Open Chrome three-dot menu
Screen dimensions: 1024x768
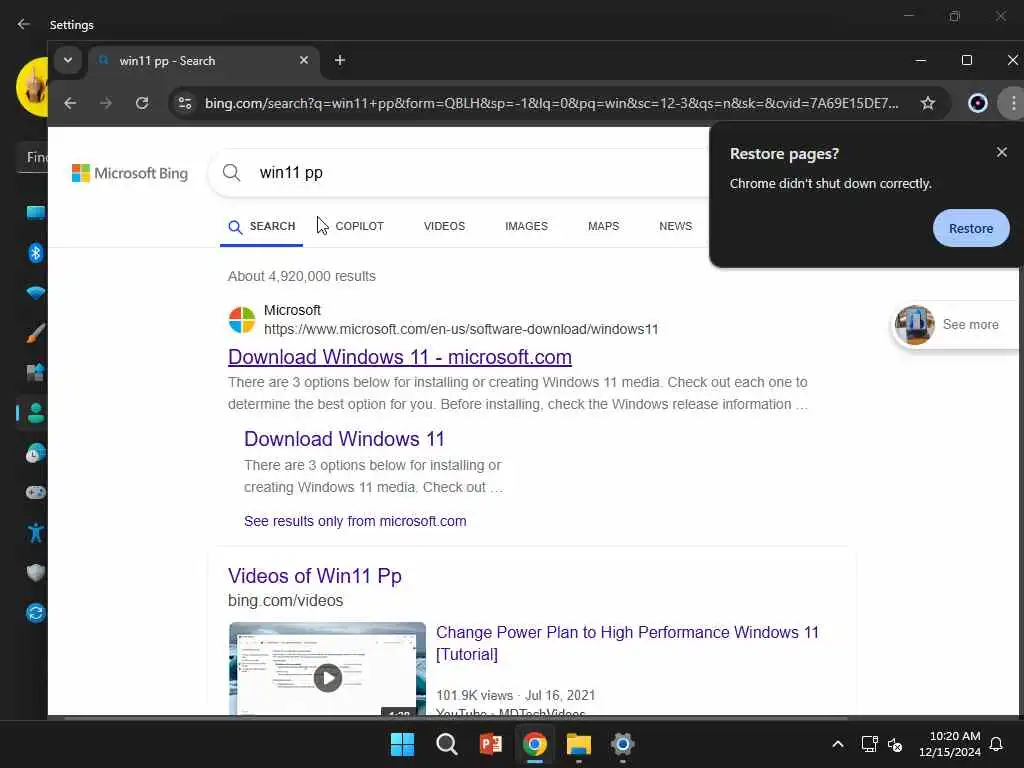(x=1012, y=103)
